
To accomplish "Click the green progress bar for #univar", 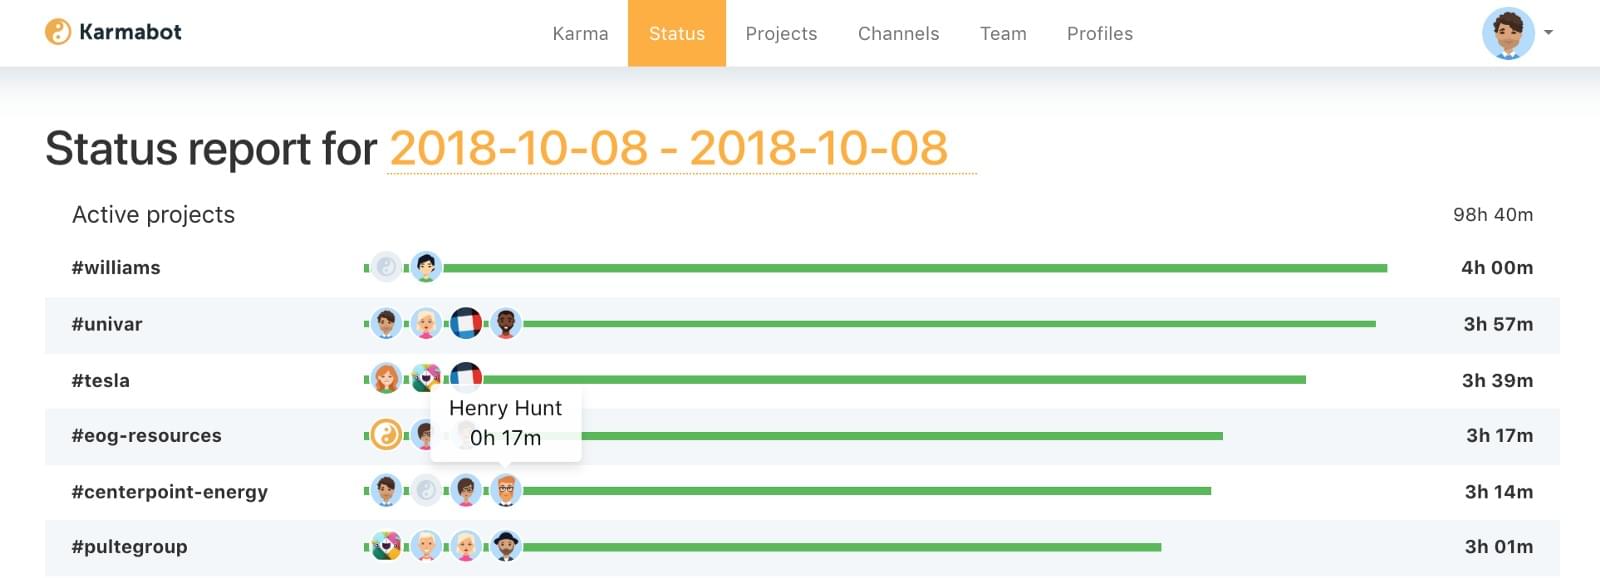I will (950, 323).
